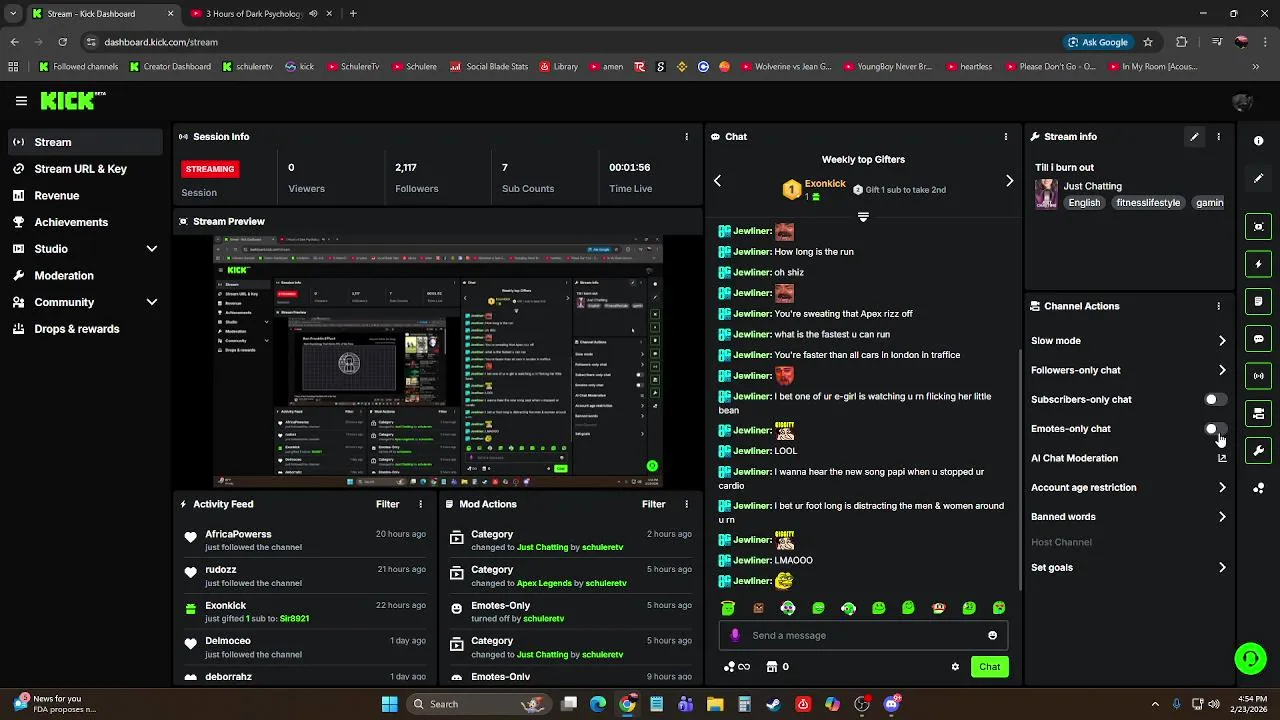Click the English stream tag
The height and width of the screenshot is (720, 1280).
1084,203
